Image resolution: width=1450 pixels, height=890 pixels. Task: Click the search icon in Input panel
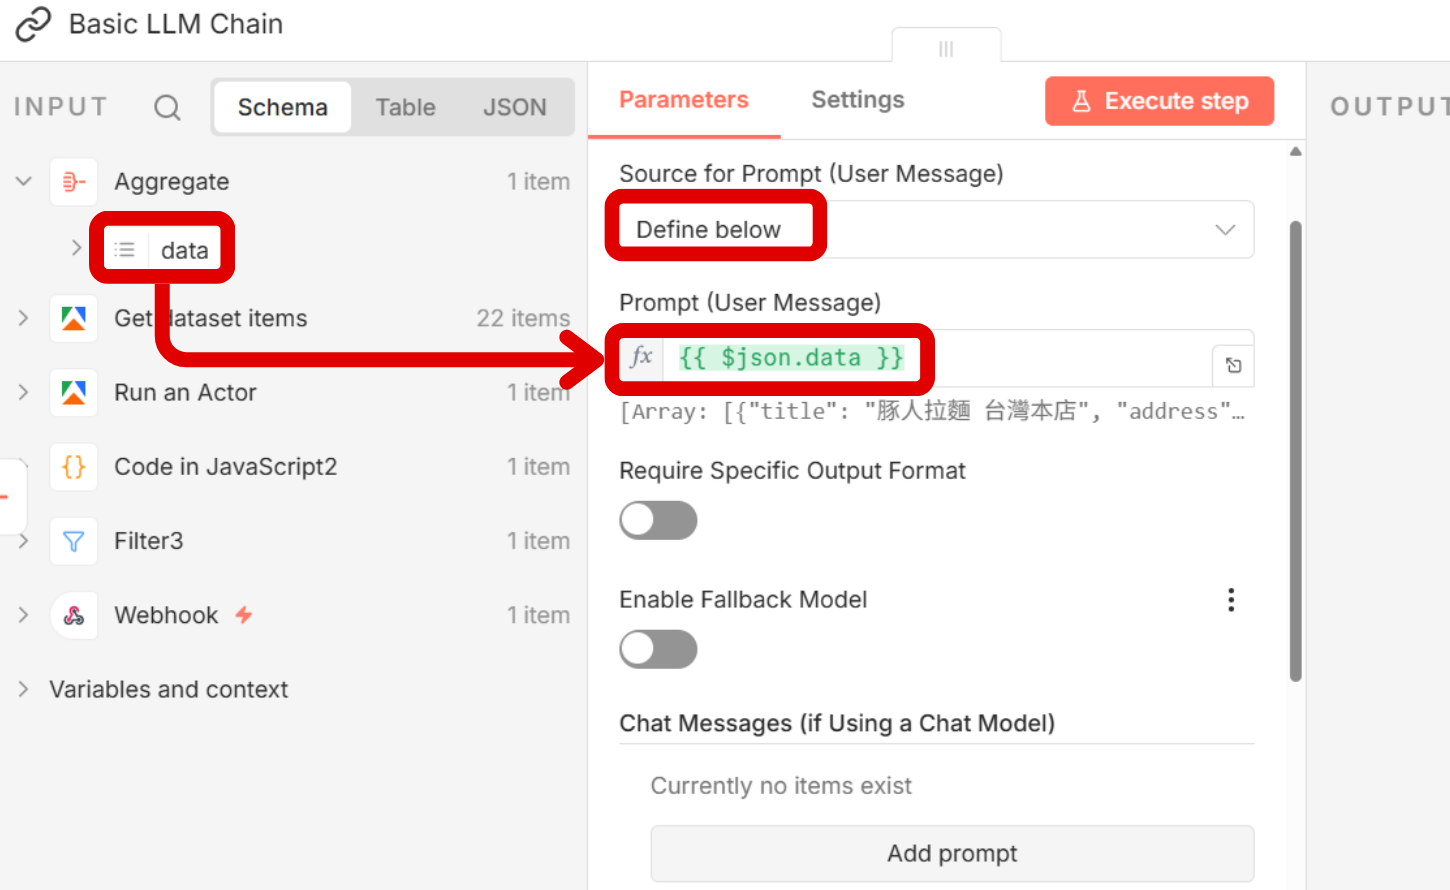click(167, 108)
